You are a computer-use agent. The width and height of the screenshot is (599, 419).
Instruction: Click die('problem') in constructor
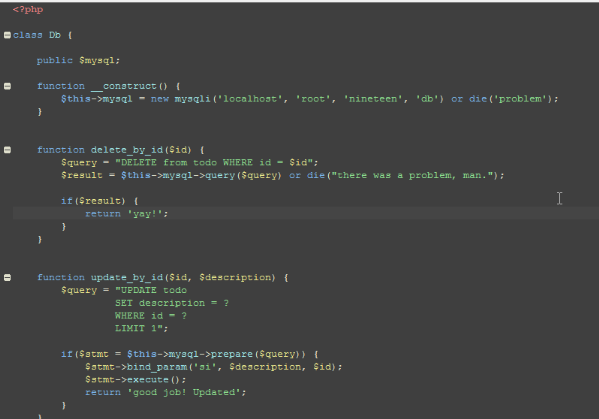[511, 99]
